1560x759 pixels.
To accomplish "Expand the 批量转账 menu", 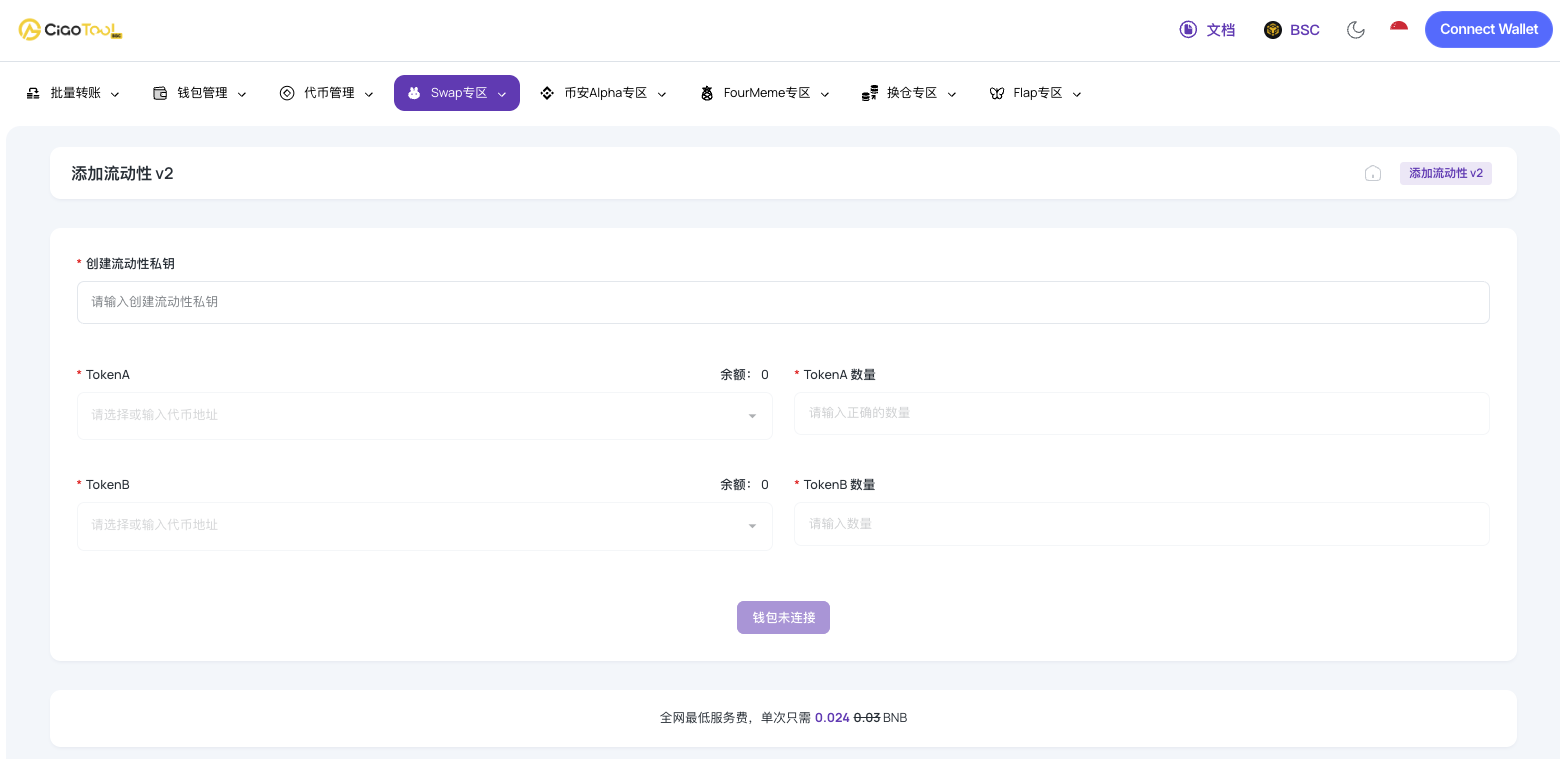I will pos(74,93).
